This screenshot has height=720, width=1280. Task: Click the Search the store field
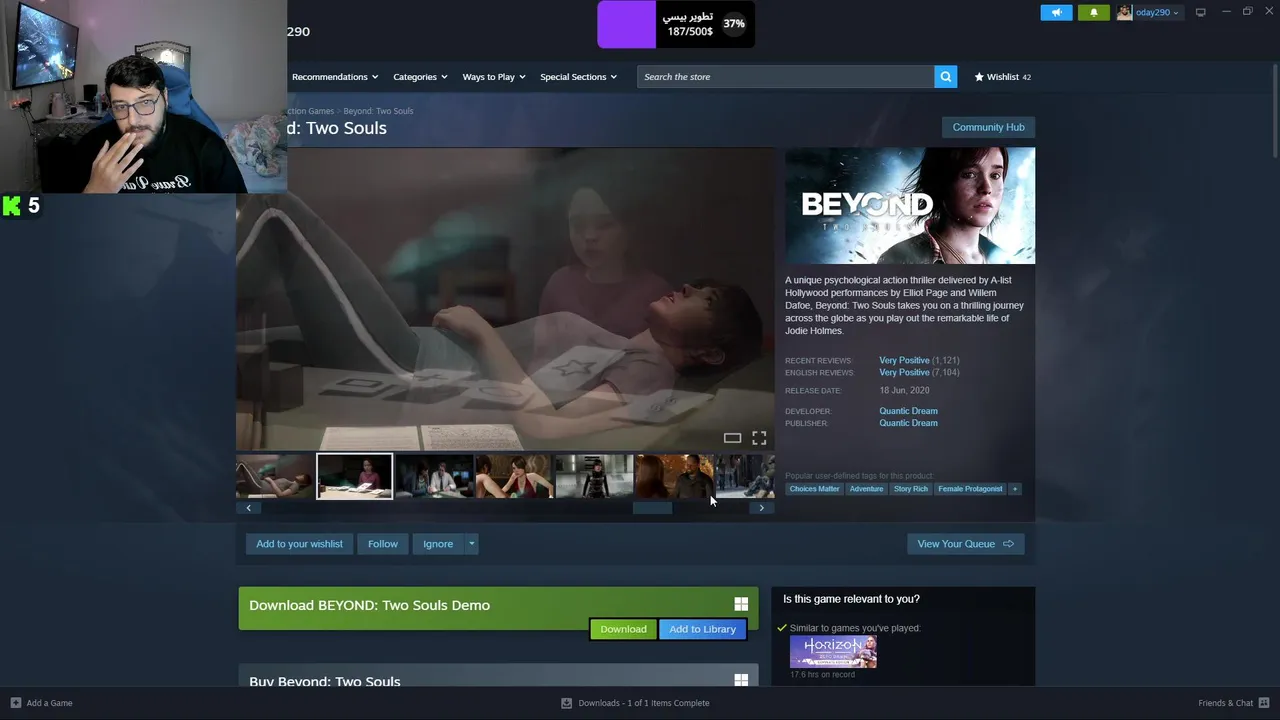(x=785, y=77)
